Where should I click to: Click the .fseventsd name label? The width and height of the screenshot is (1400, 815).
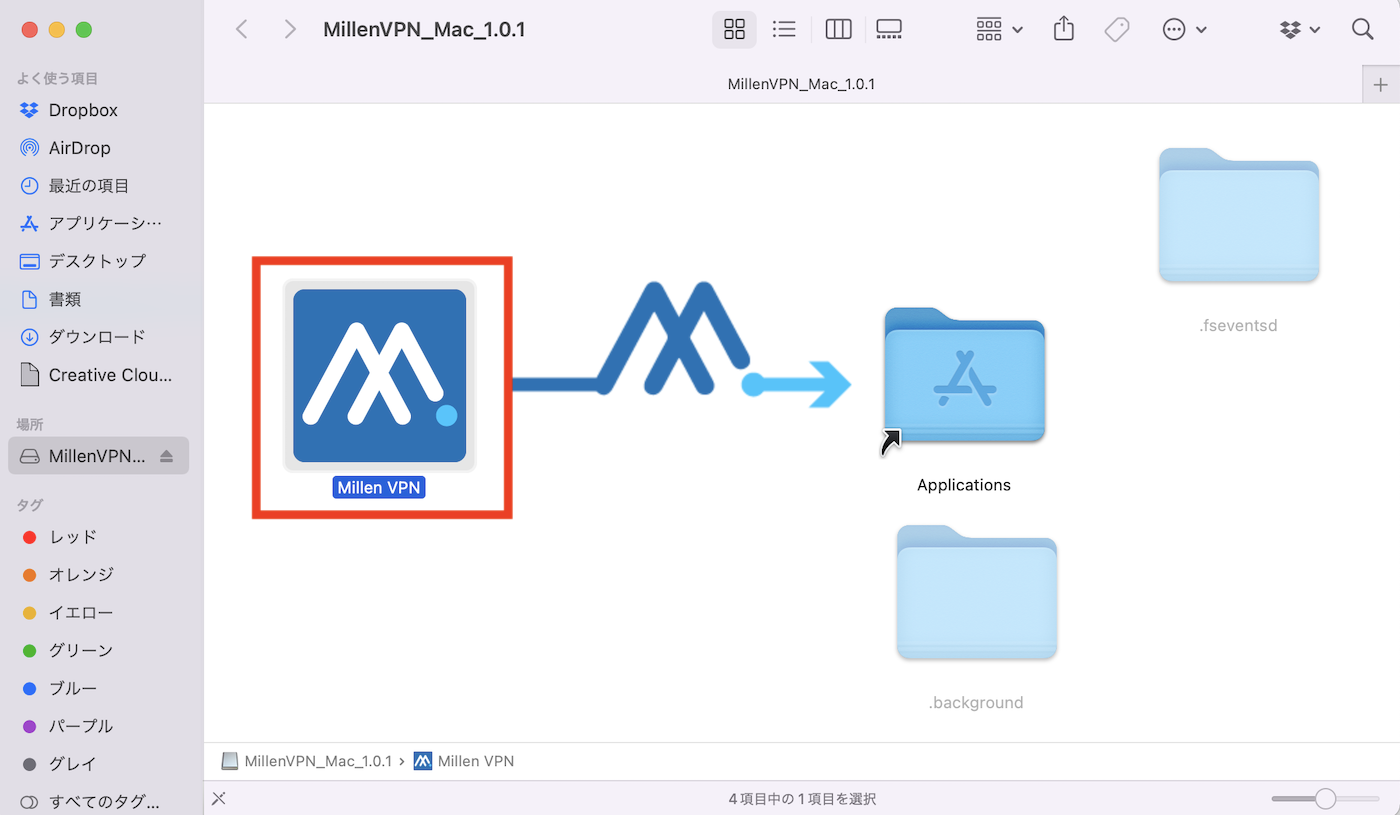pyautogui.click(x=1238, y=325)
